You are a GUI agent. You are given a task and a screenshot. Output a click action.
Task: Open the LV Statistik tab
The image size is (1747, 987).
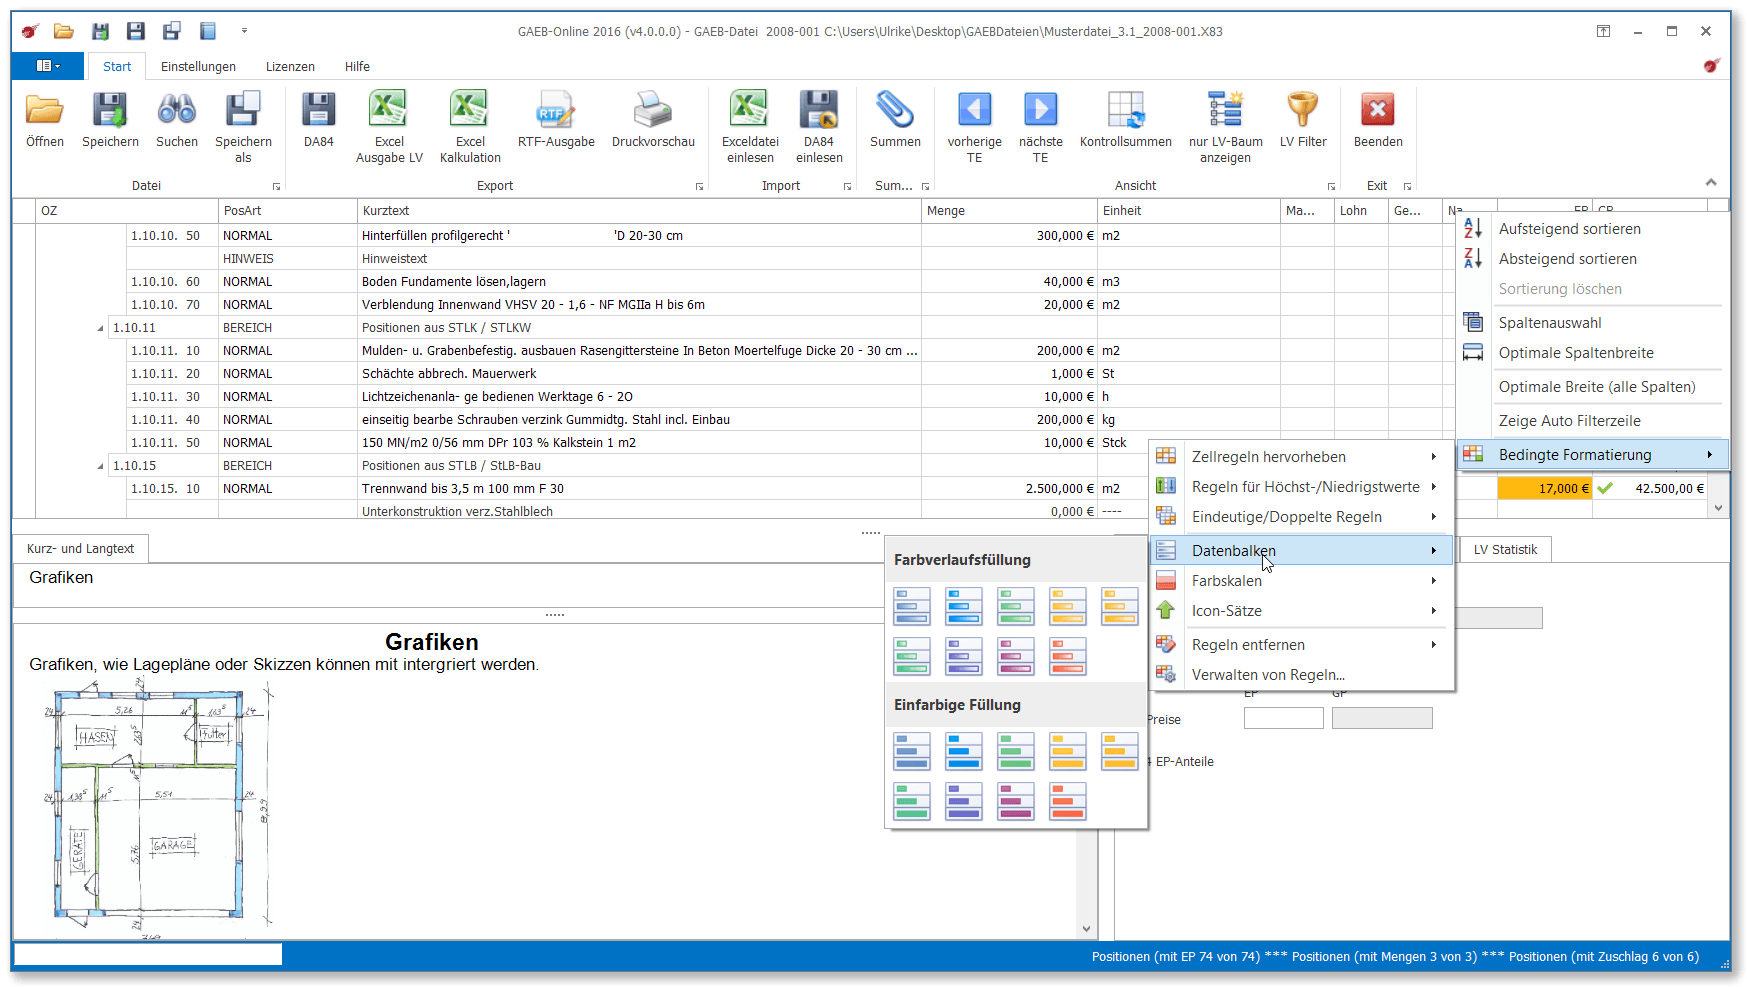[1504, 549]
